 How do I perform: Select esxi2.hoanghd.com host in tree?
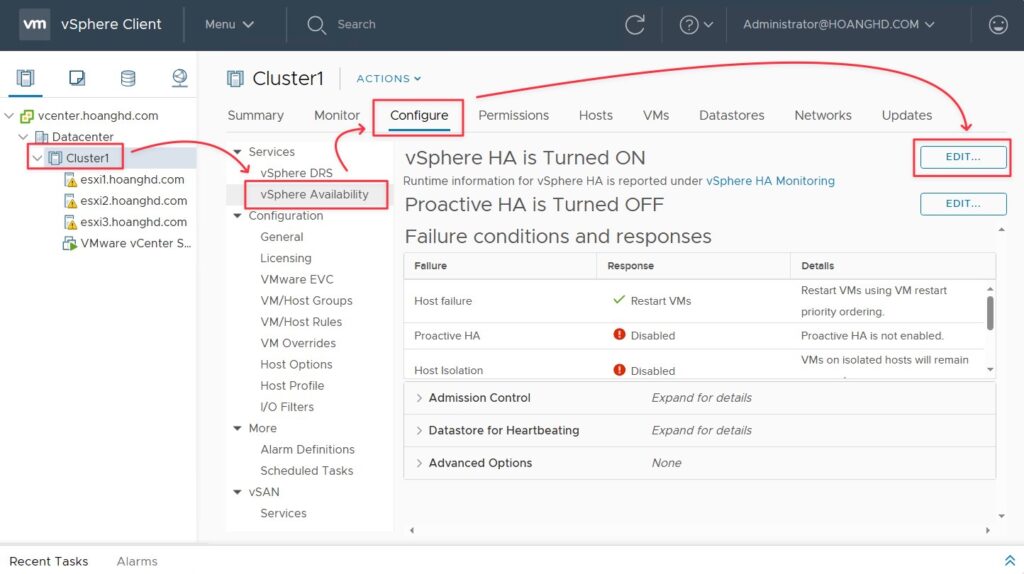tap(134, 201)
